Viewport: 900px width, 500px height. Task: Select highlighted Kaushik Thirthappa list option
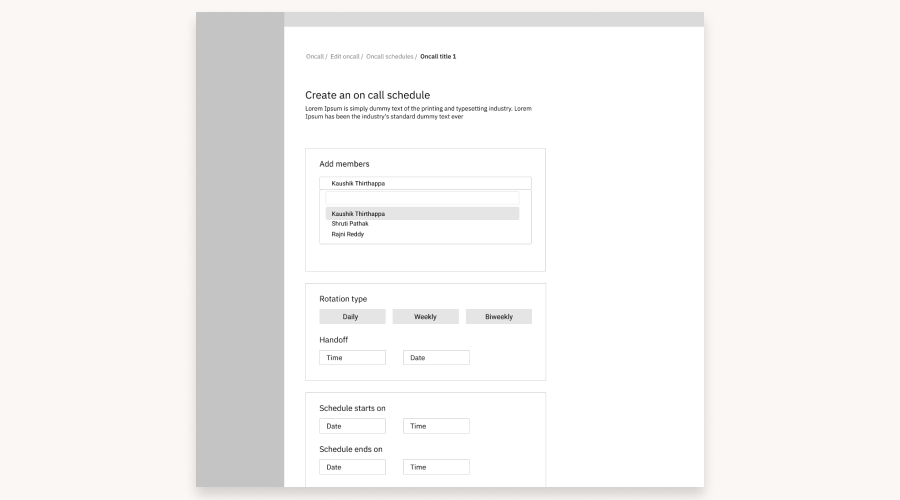422,214
